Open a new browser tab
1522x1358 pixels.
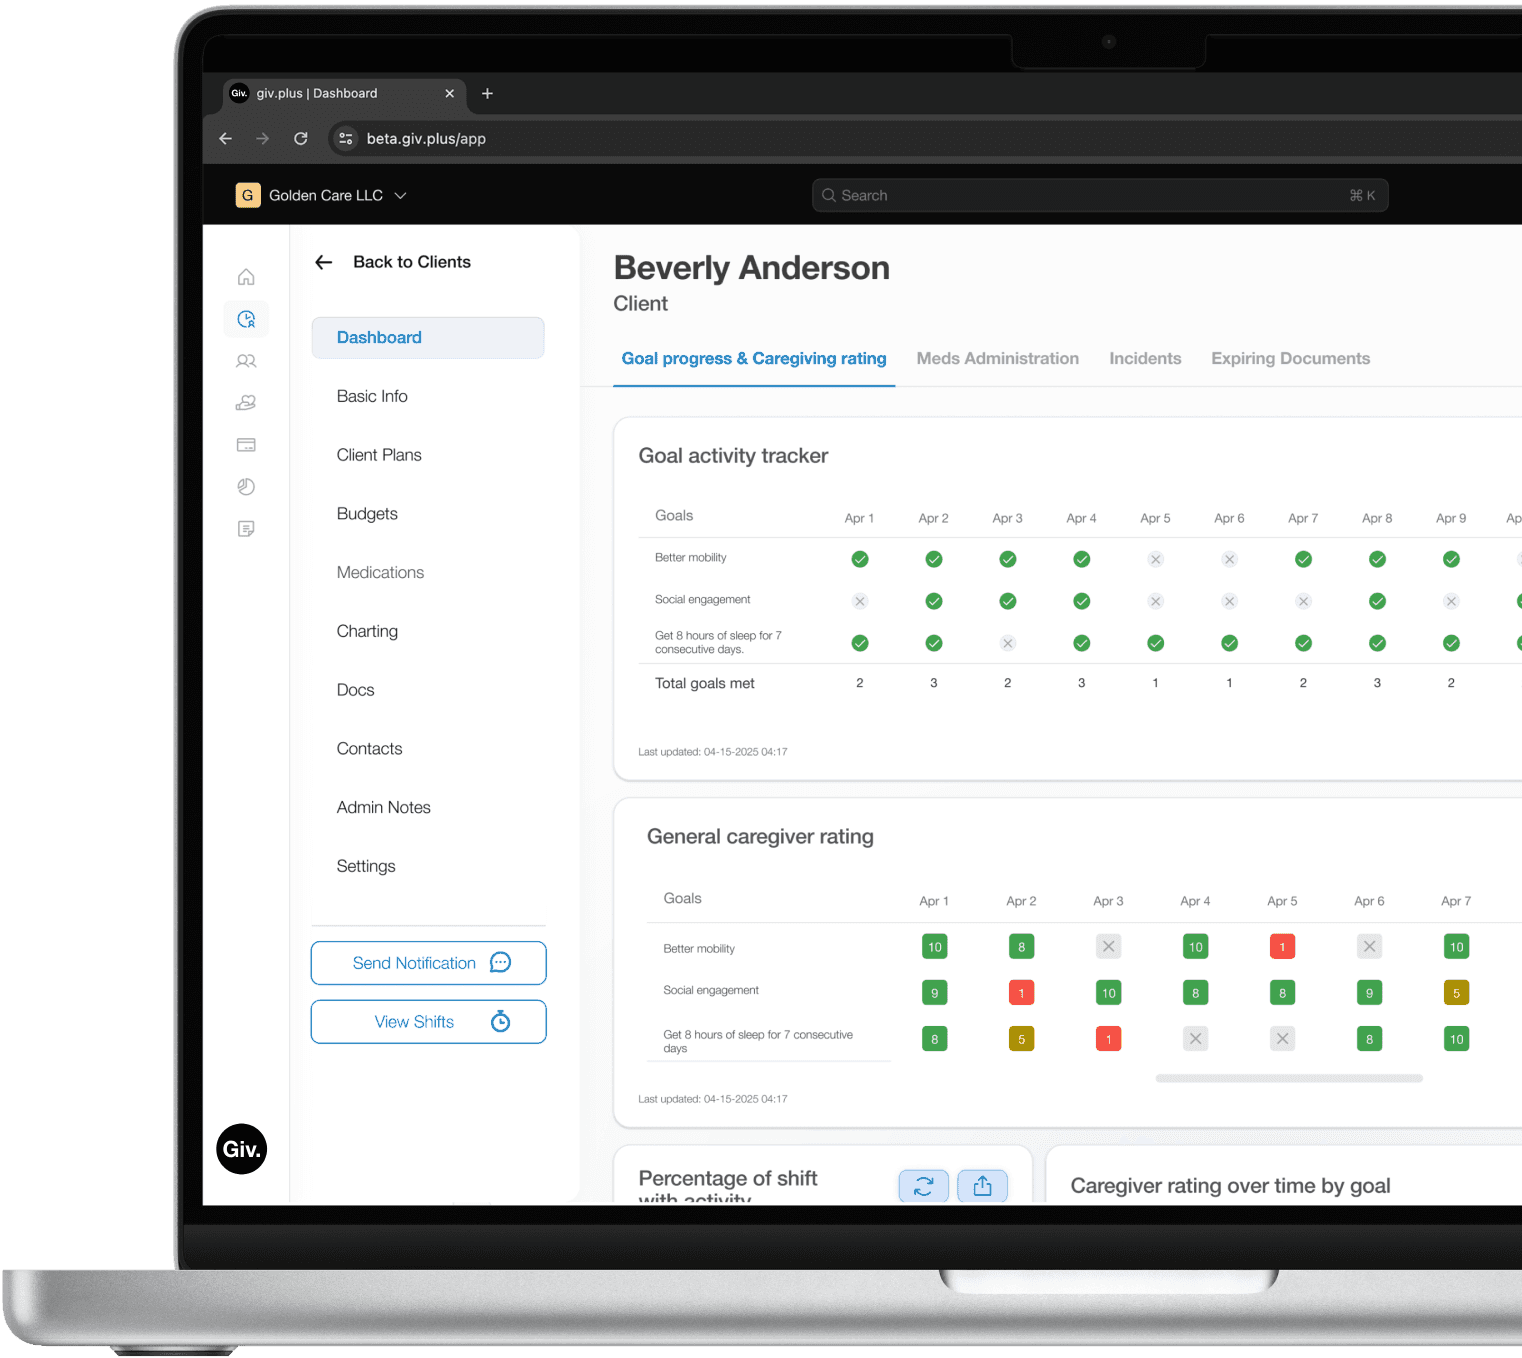(487, 93)
